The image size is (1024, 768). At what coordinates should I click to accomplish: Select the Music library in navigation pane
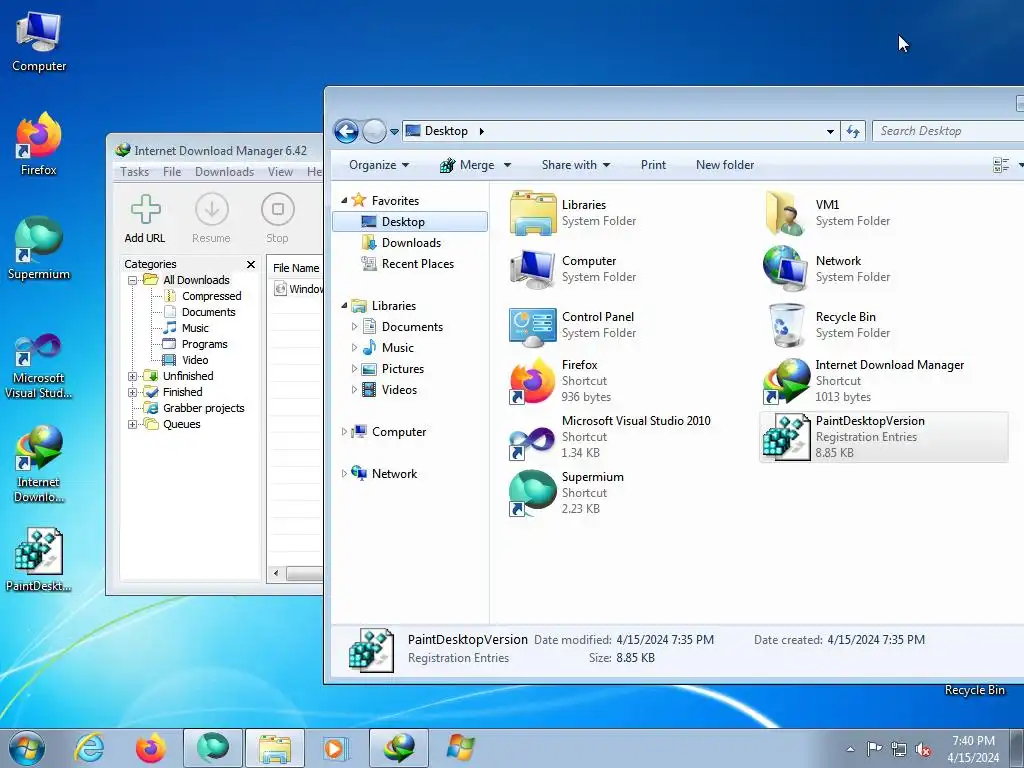click(397, 348)
